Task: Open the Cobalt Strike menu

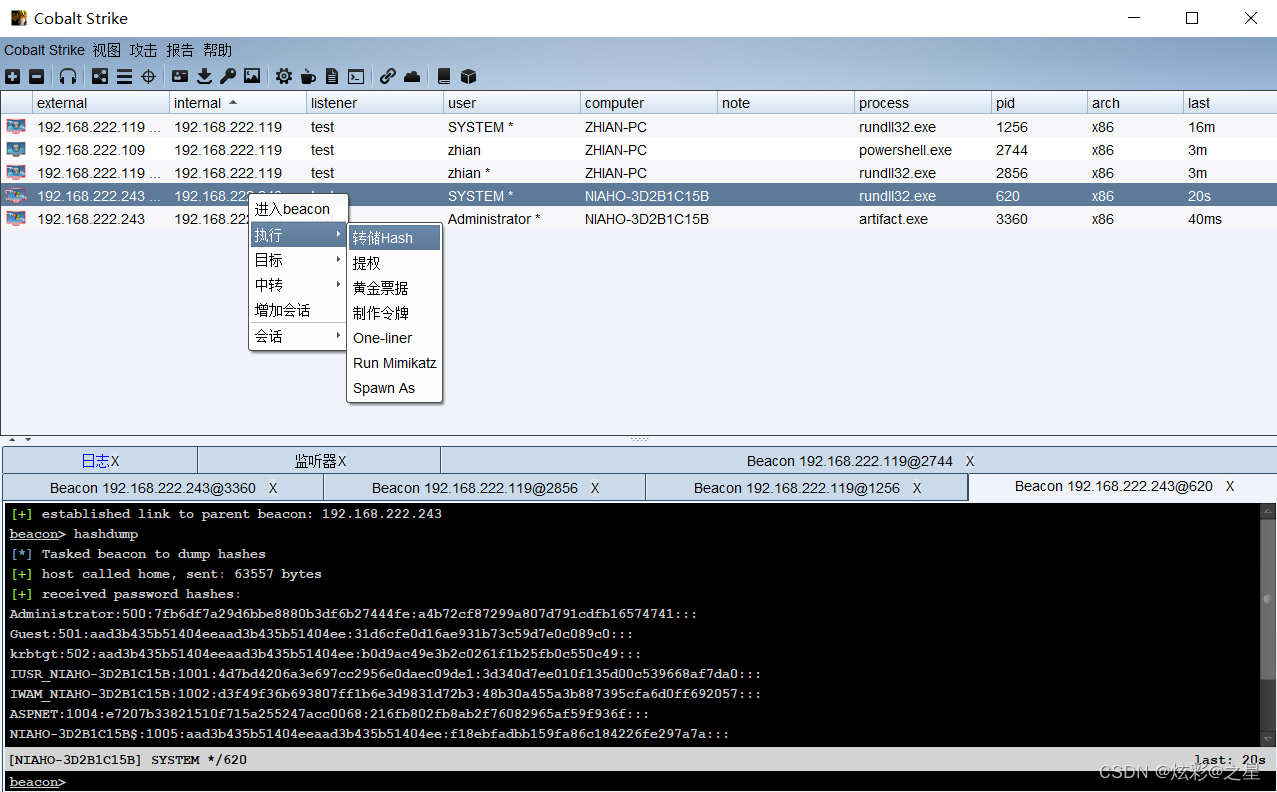Action: [x=44, y=50]
